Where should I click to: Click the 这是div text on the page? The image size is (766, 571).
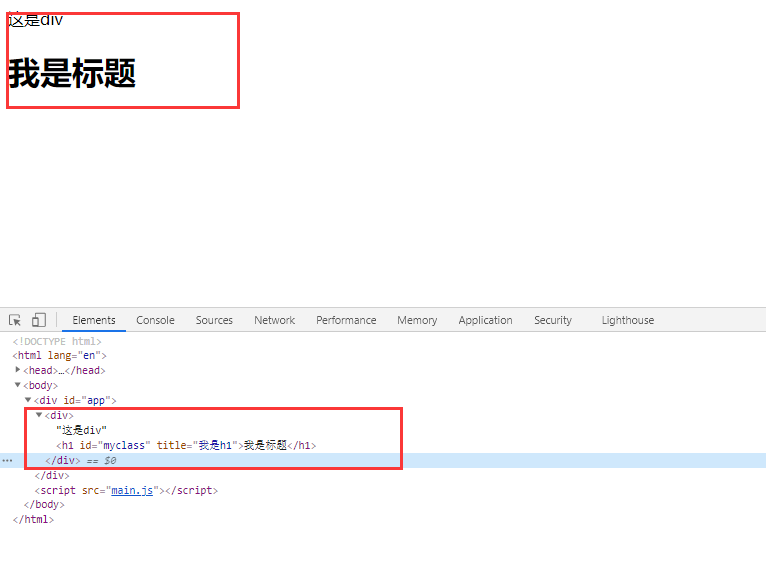tap(36, 21)
